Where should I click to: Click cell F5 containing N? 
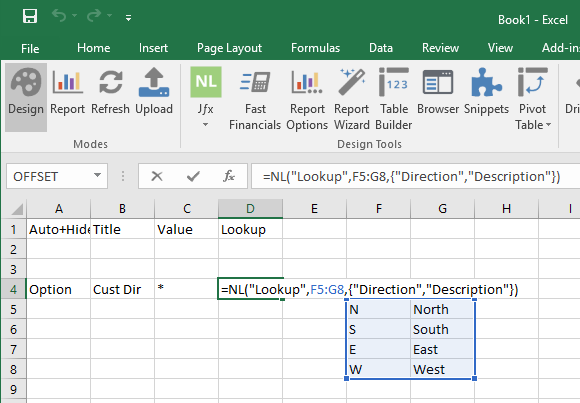[378, 309]
